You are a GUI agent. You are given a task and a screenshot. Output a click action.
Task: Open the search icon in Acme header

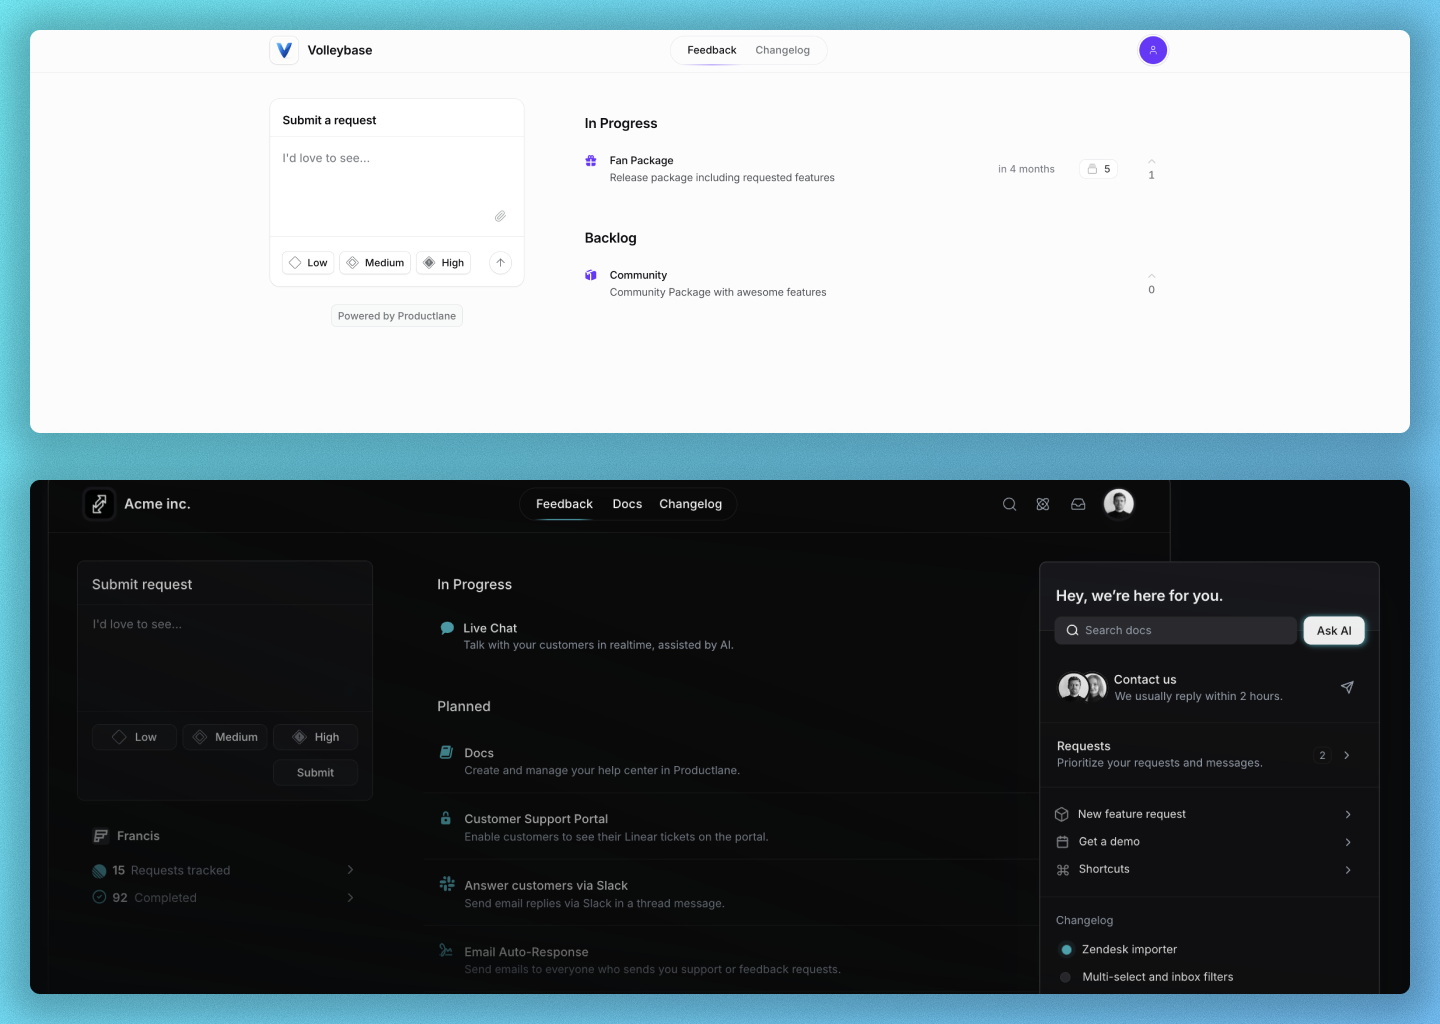1009,504
